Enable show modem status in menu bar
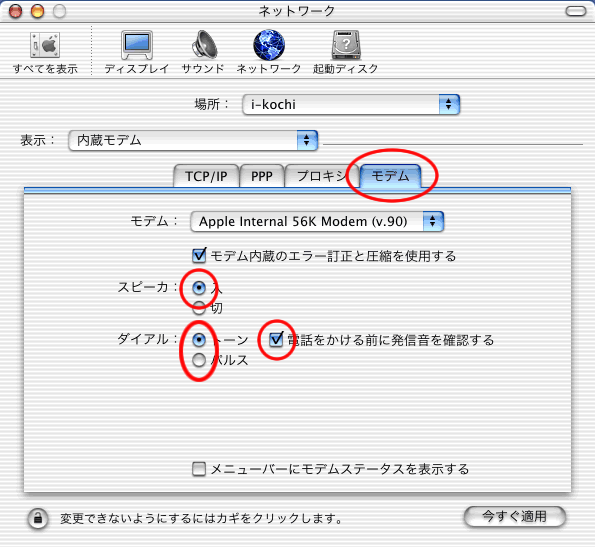 click(199, 469)
